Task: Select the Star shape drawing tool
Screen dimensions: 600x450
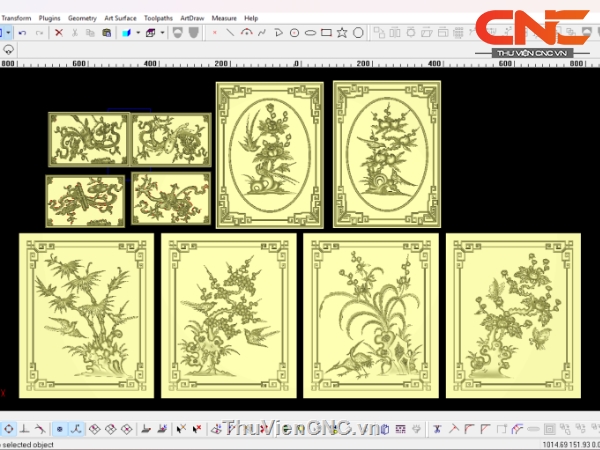Action: click(342, 33)
